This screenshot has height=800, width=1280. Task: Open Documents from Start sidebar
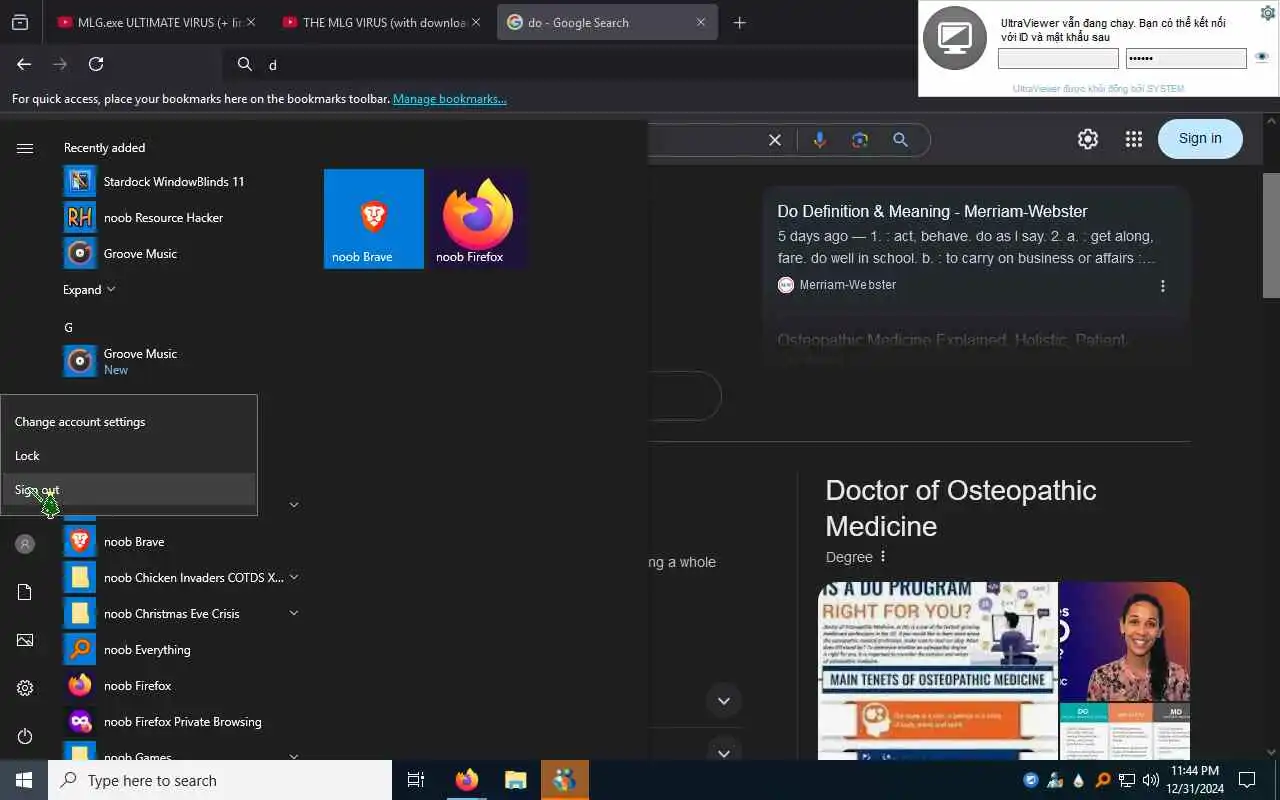tap(25, 592)
